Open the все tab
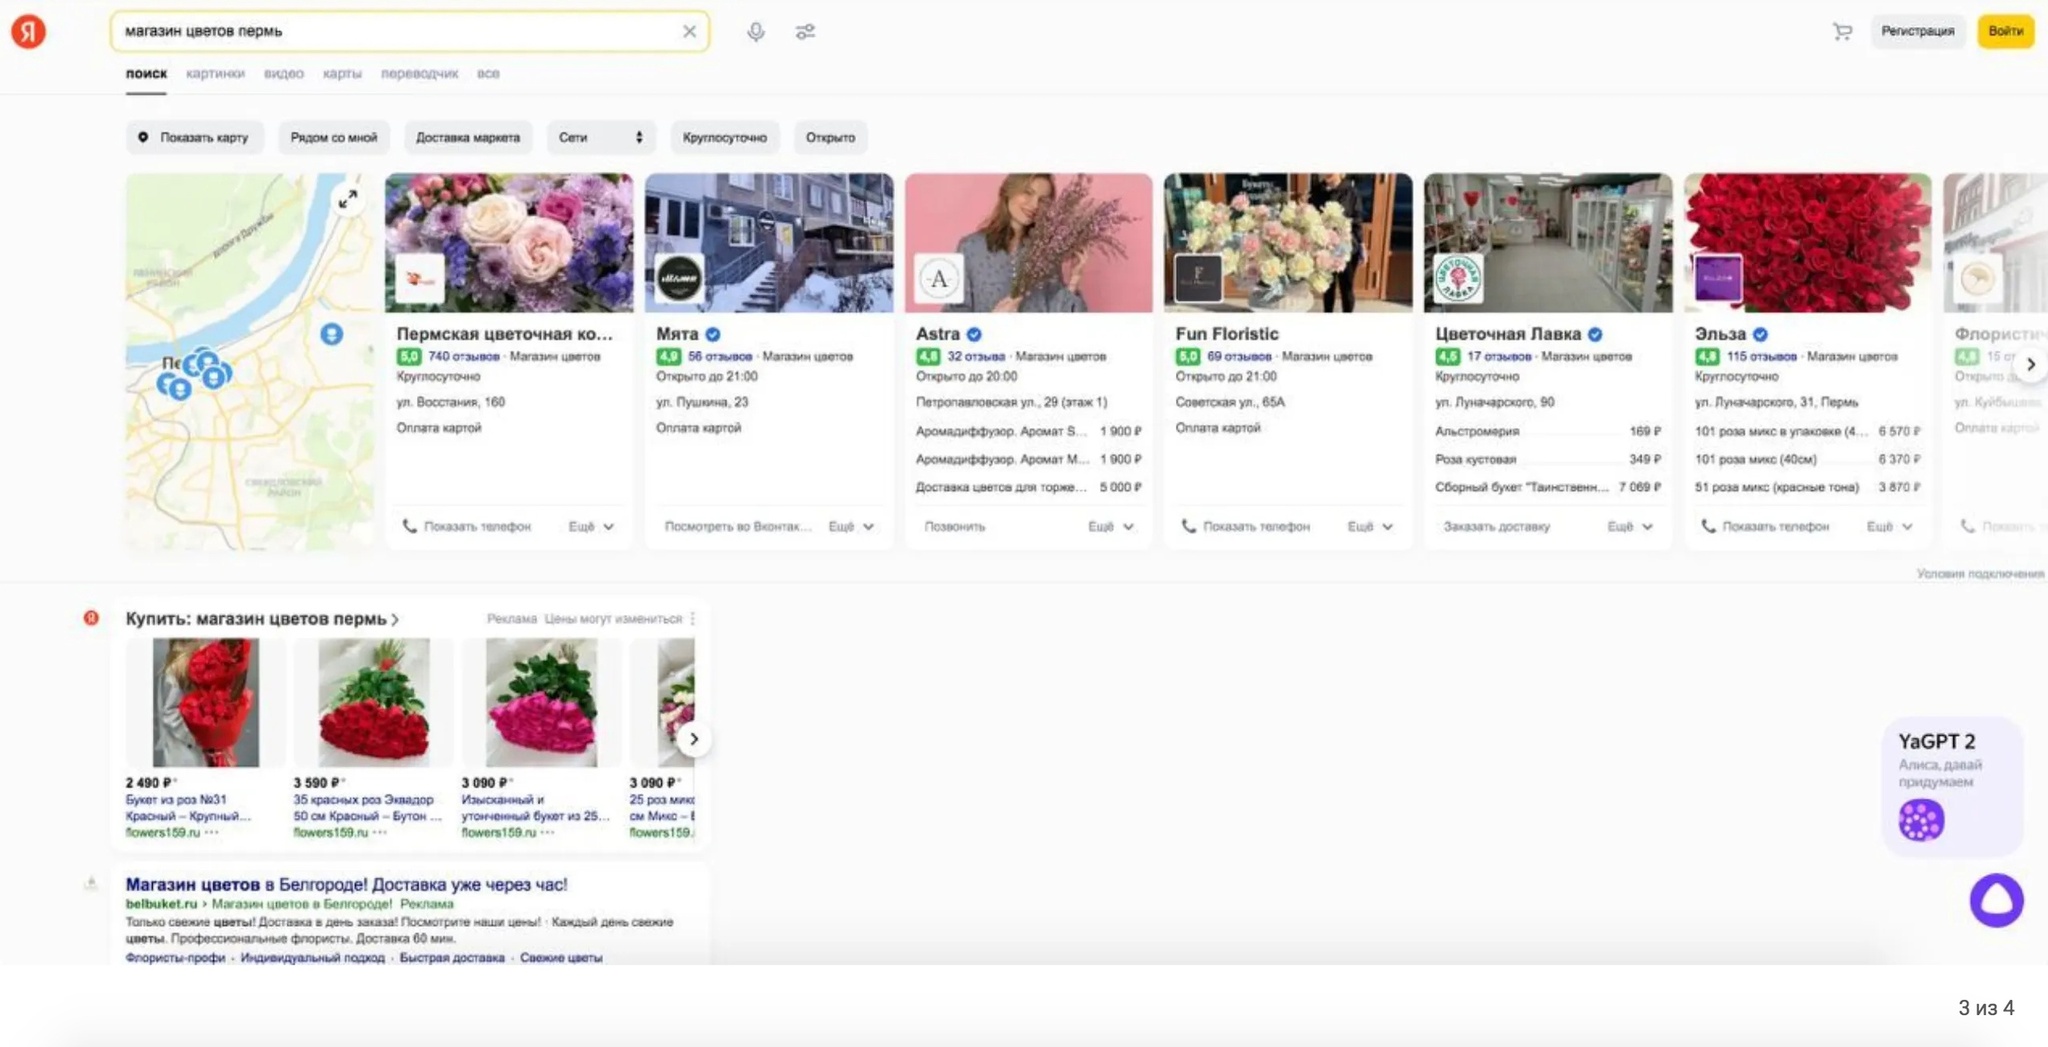This screenshot has width=2048, height=1047. [x=488, y=73]
